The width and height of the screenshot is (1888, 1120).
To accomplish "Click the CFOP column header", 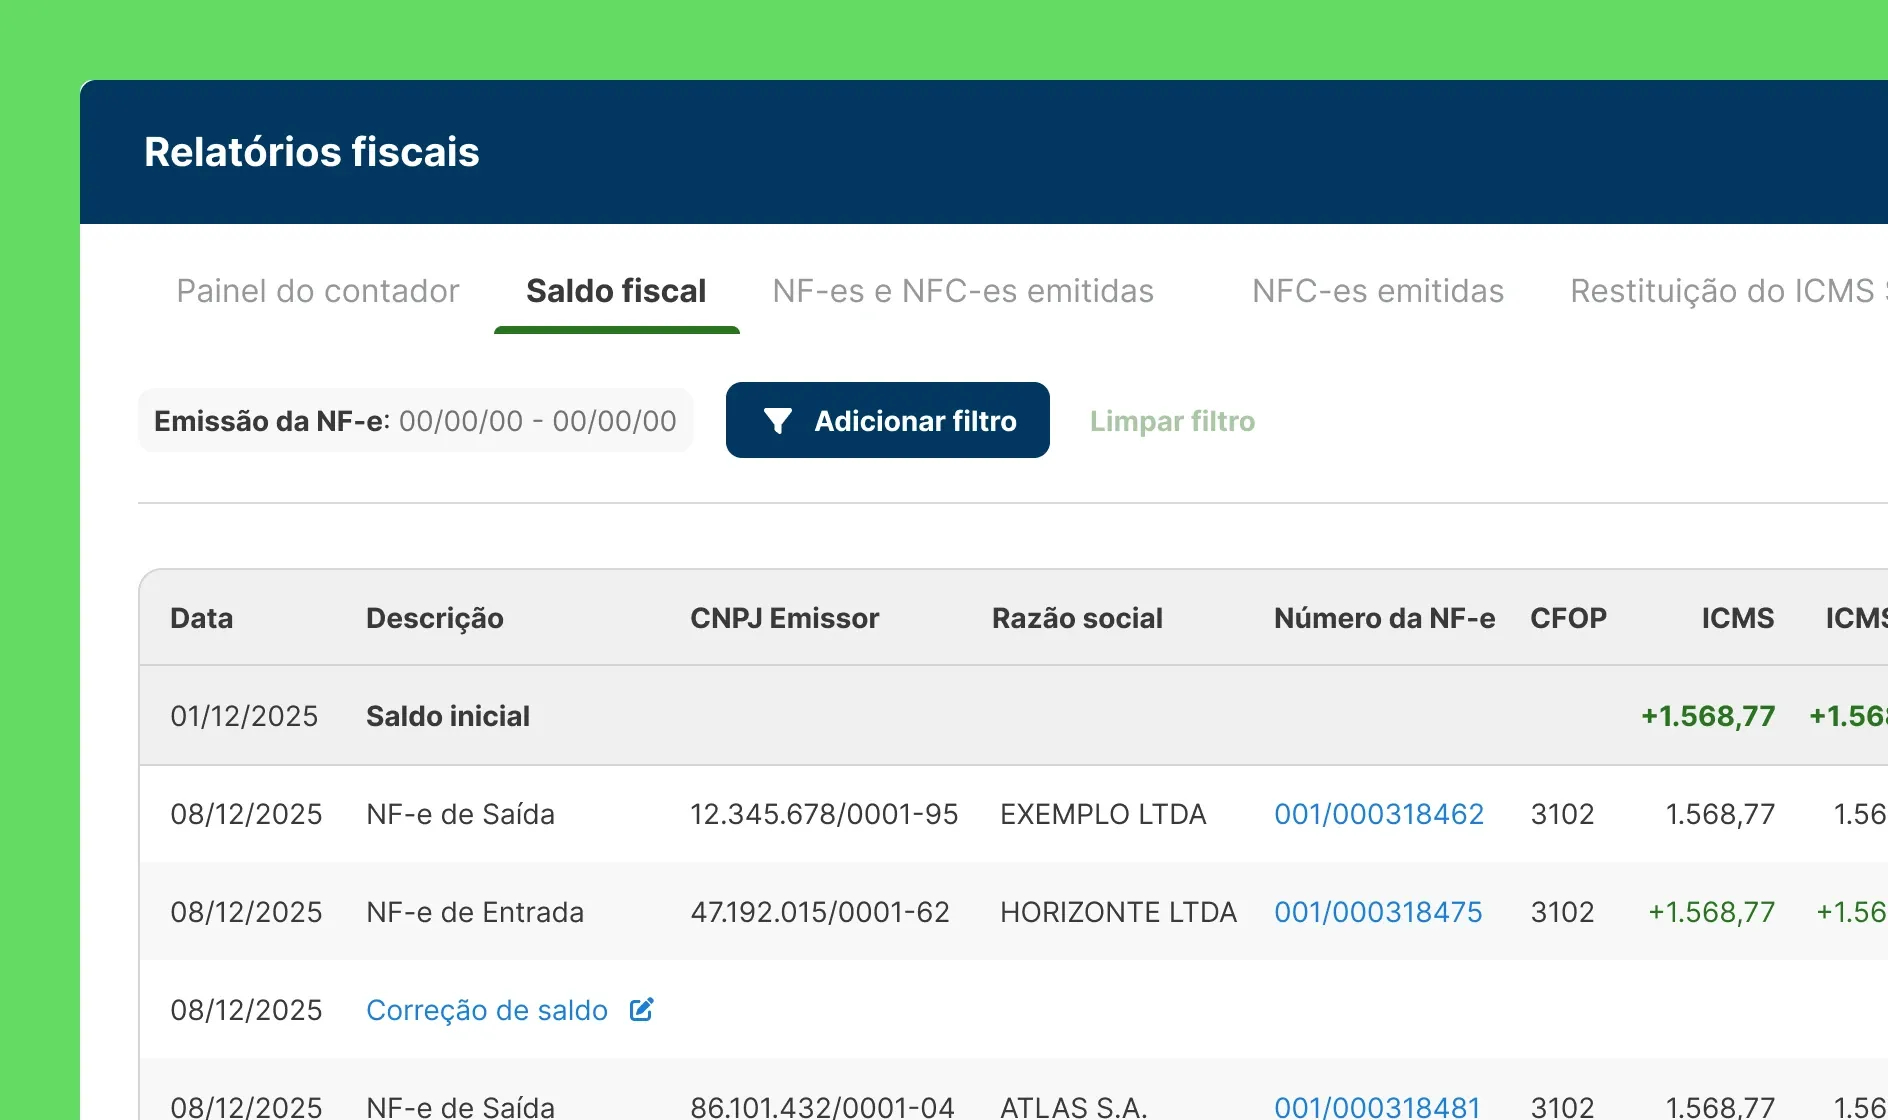I will 1568,618.
